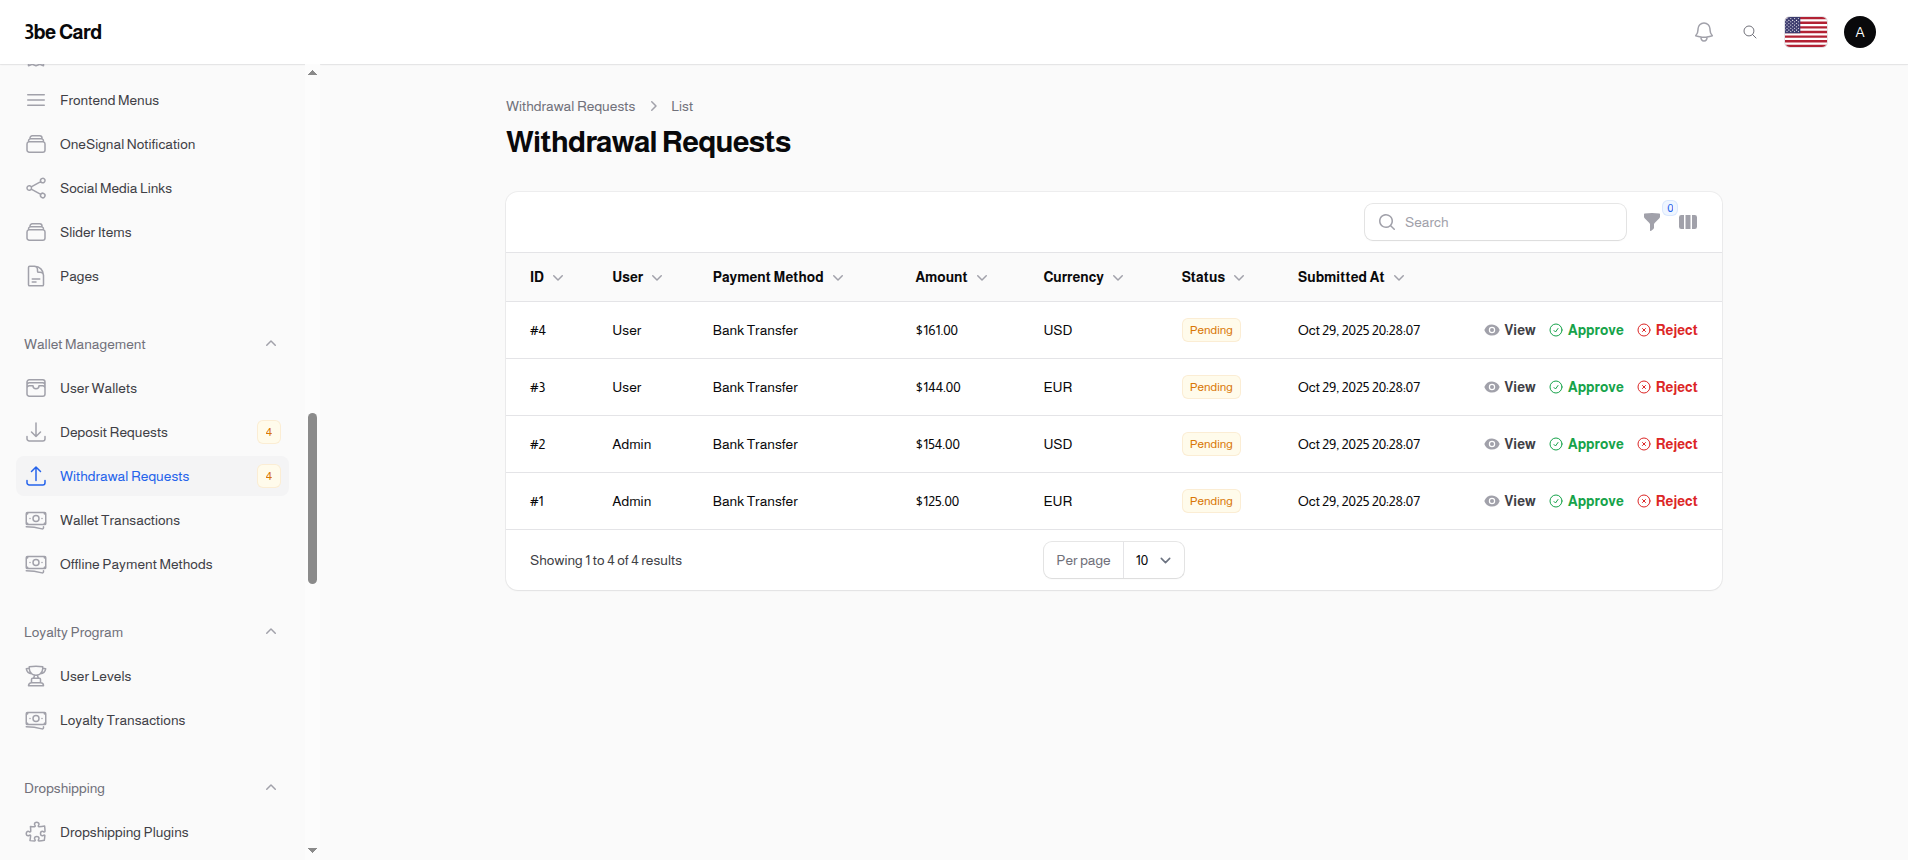Sort table by Payment Method column
The width and height of the screenshot is (1908, 860).
coord(778,277)
